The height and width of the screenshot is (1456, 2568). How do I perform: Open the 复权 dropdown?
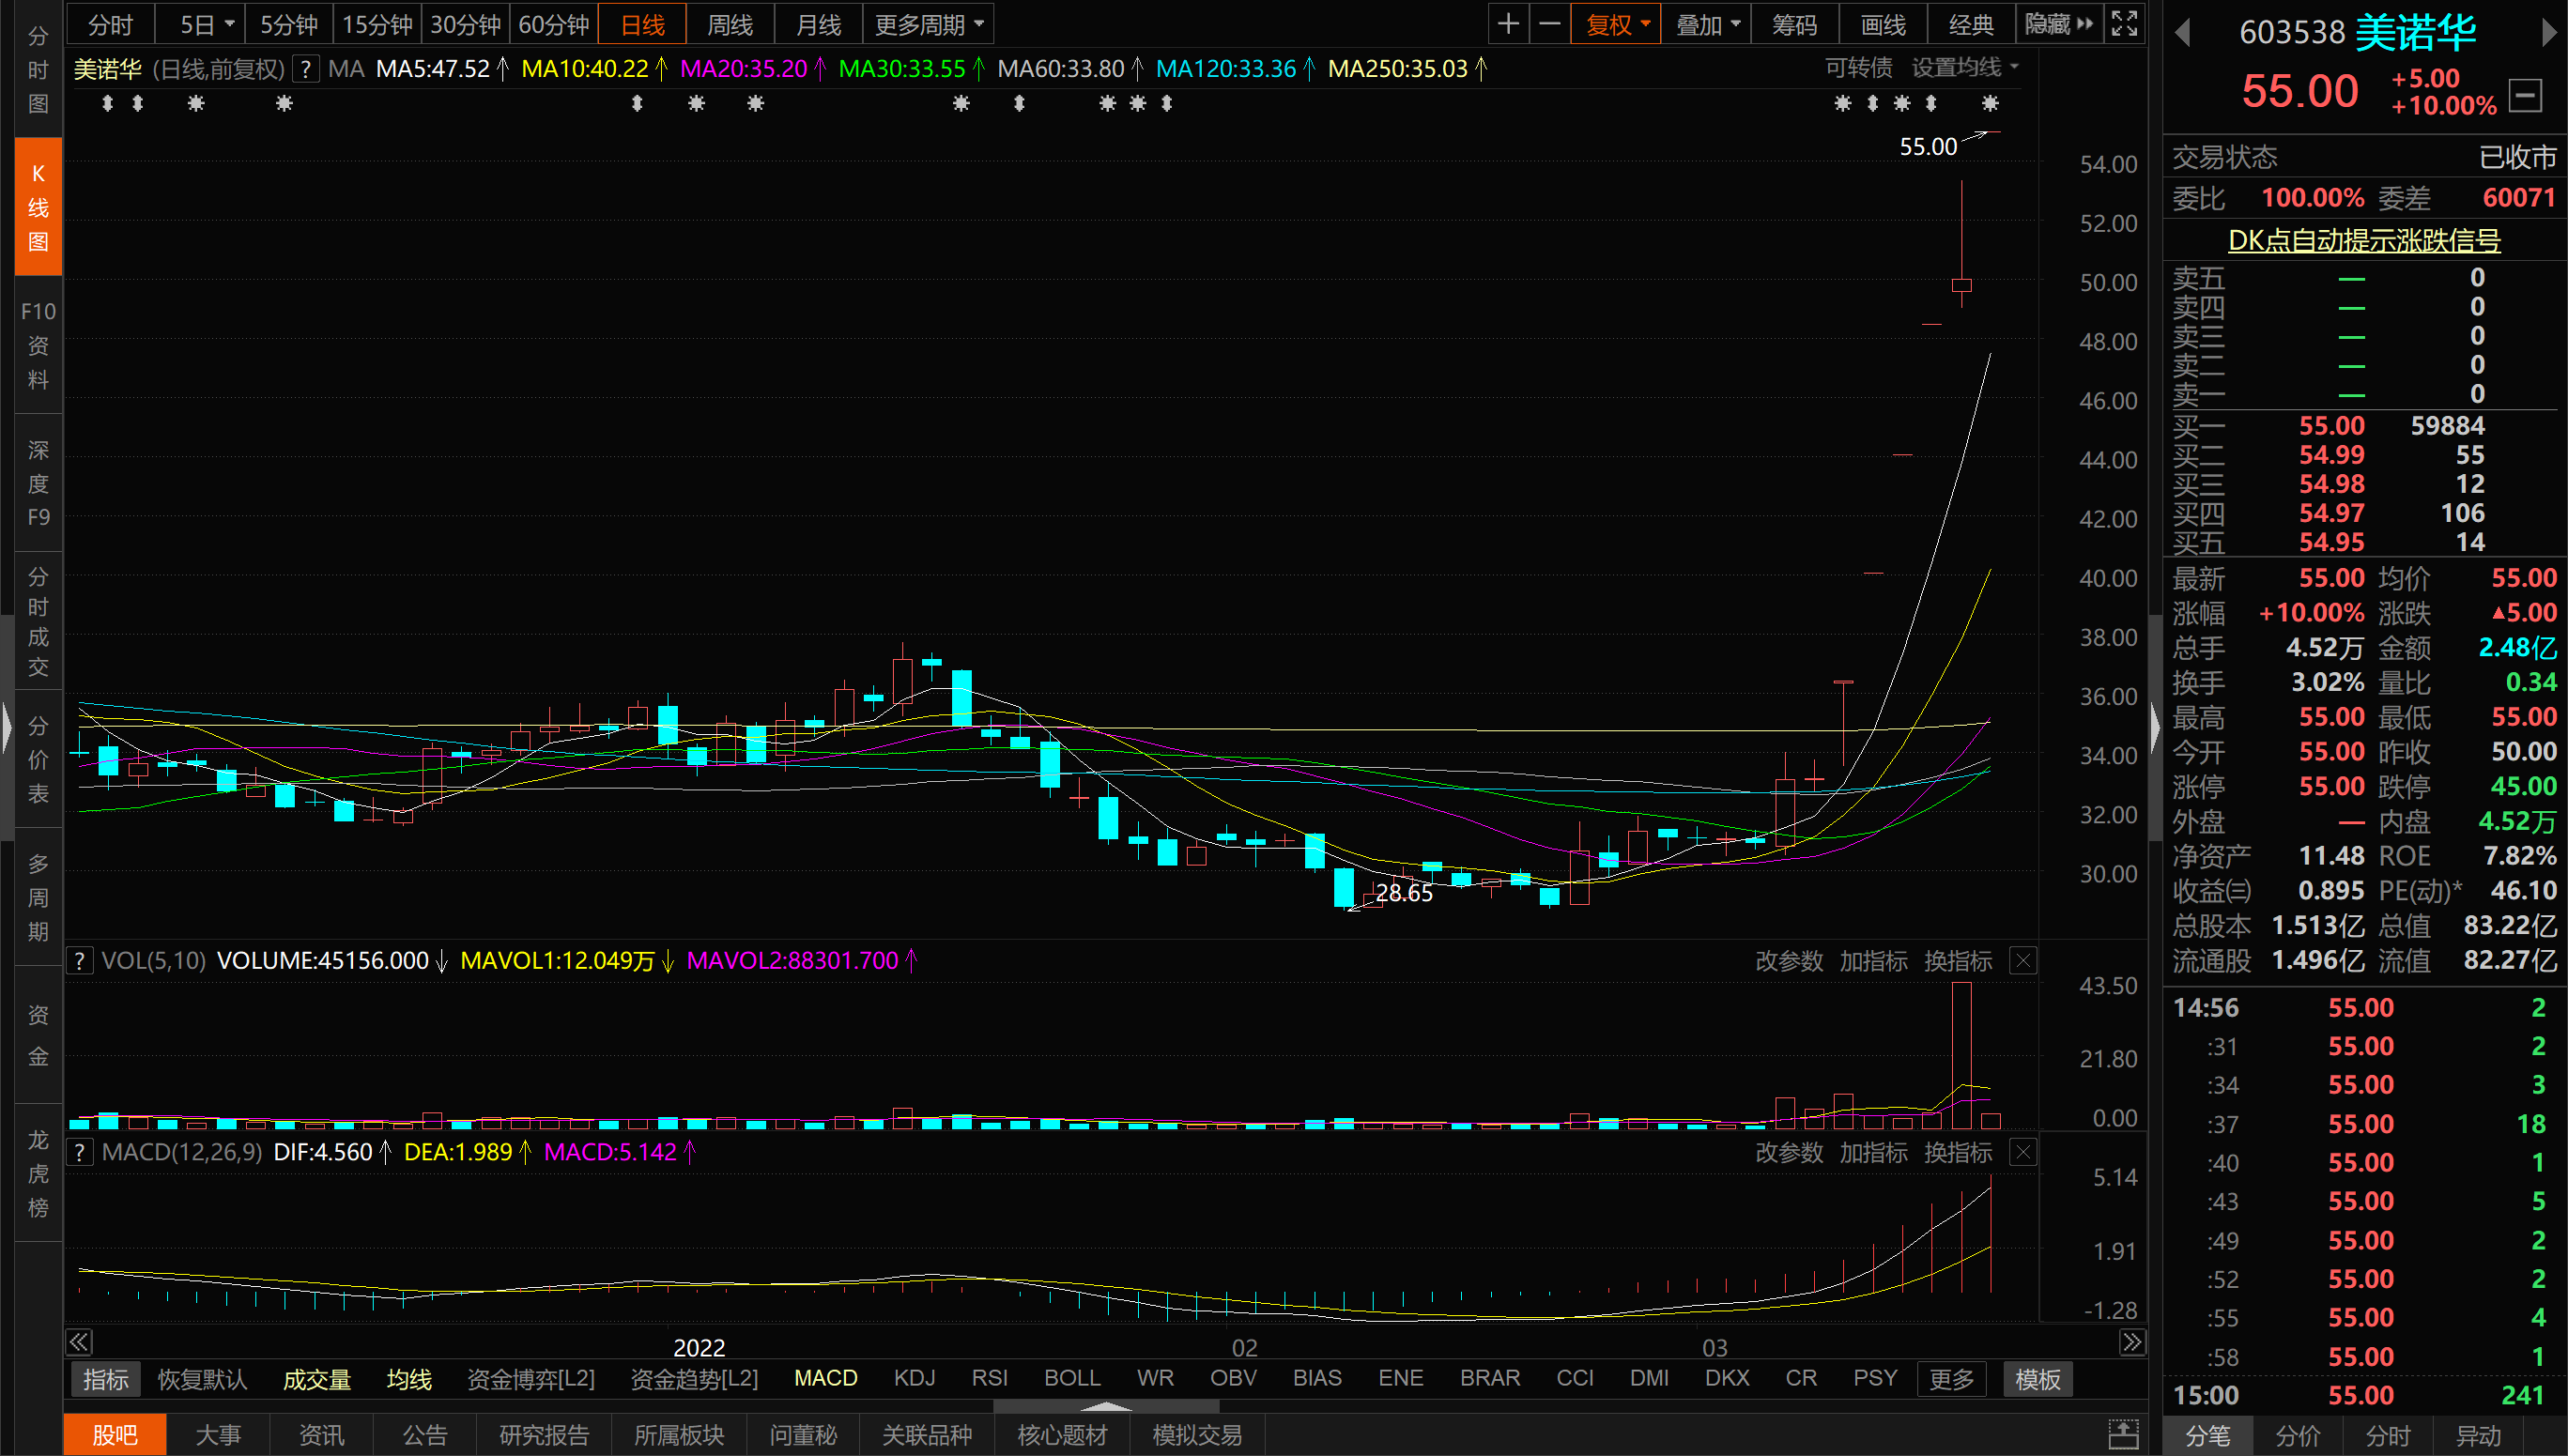[1616, 24]
